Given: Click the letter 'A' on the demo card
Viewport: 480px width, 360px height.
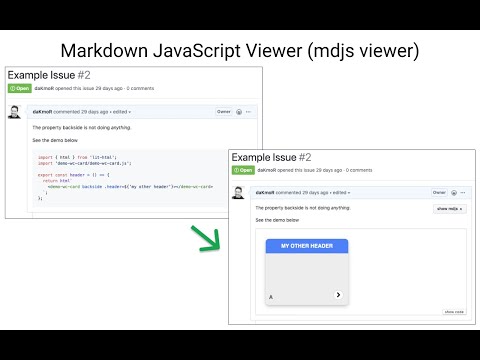Looking at the screenshot, I should [x=271, y=297].
